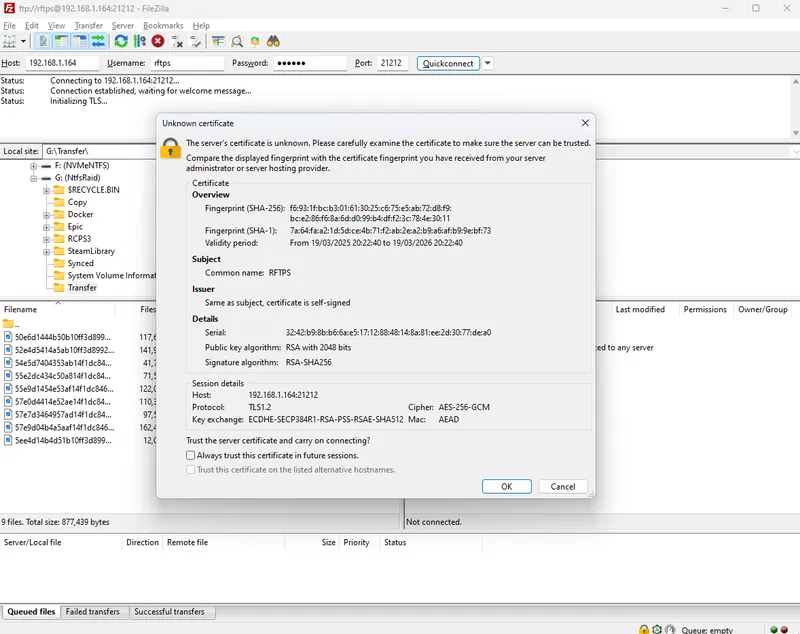Click OK to accept the certificate
The height and width of the screenshot is (634, 800).
coord(506,486)
